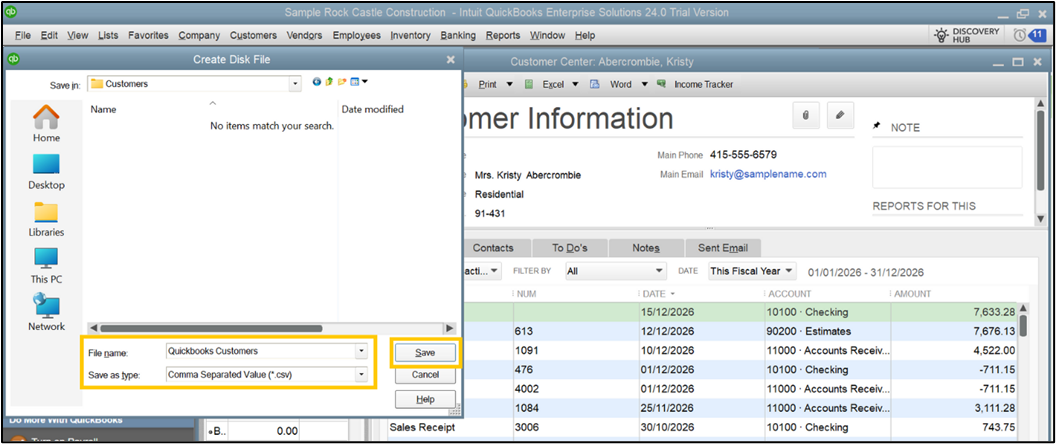Go up one folder level in save dialog
Viewport: 1056px width, 444px height.
[329, 82]
